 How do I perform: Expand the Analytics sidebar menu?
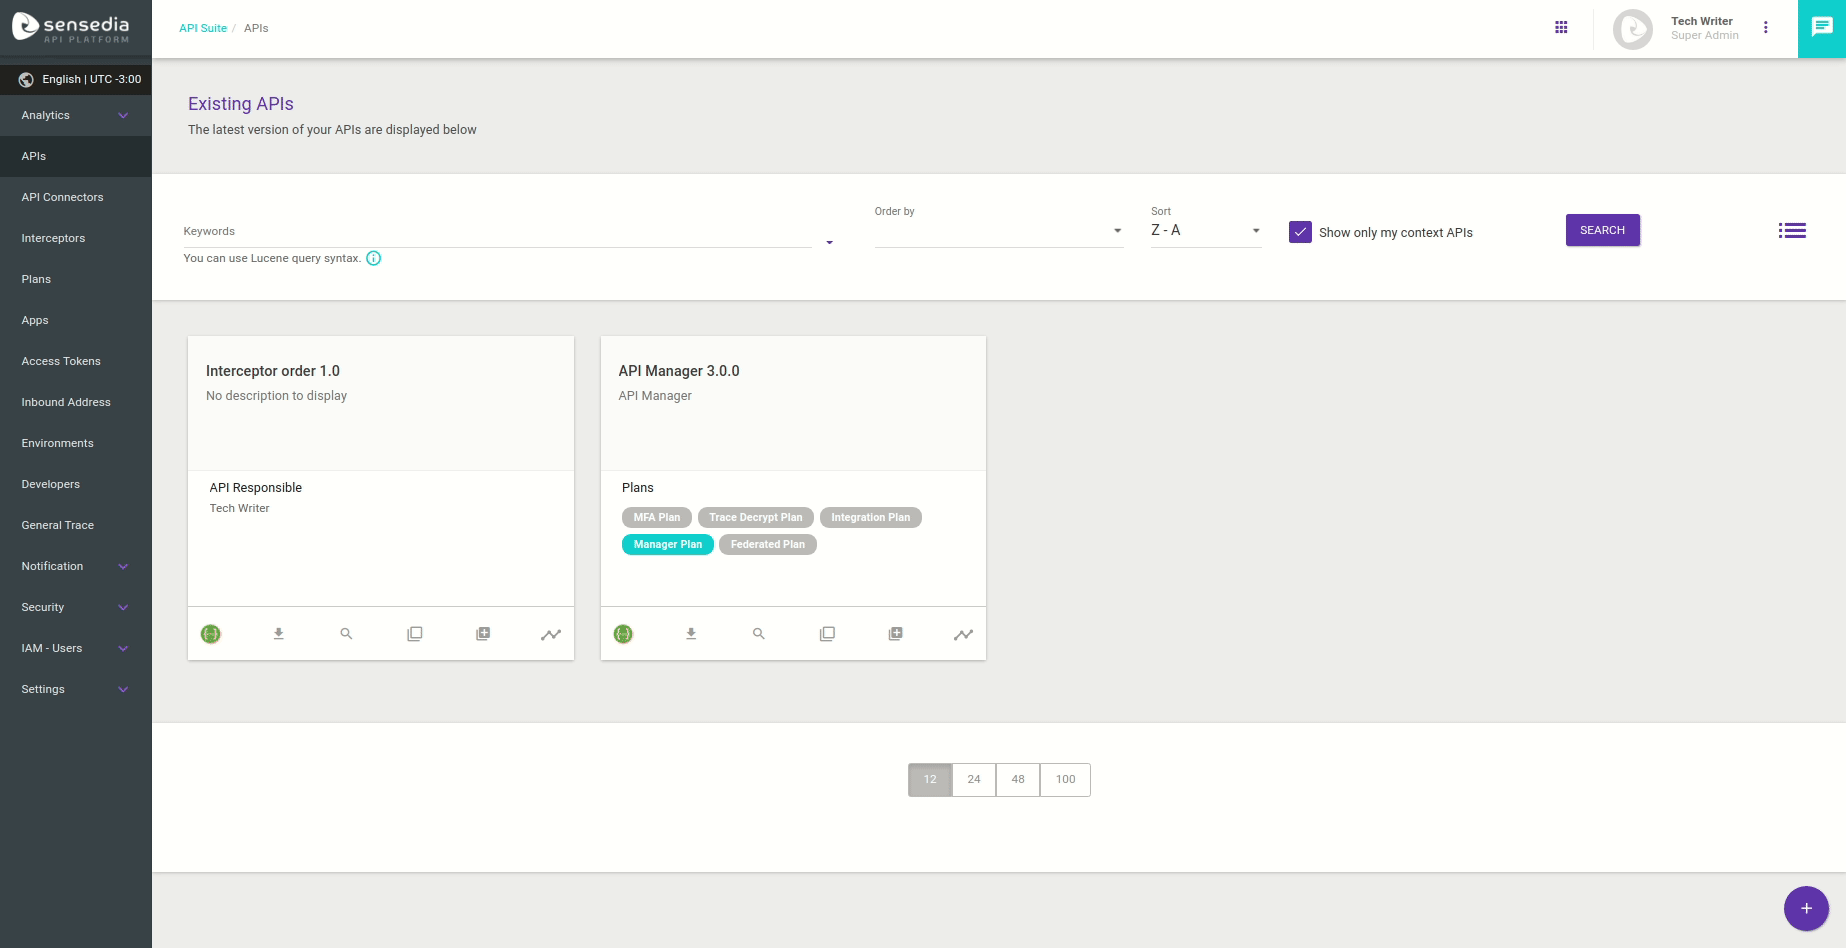pyautogui.click(x=75, y=116)
